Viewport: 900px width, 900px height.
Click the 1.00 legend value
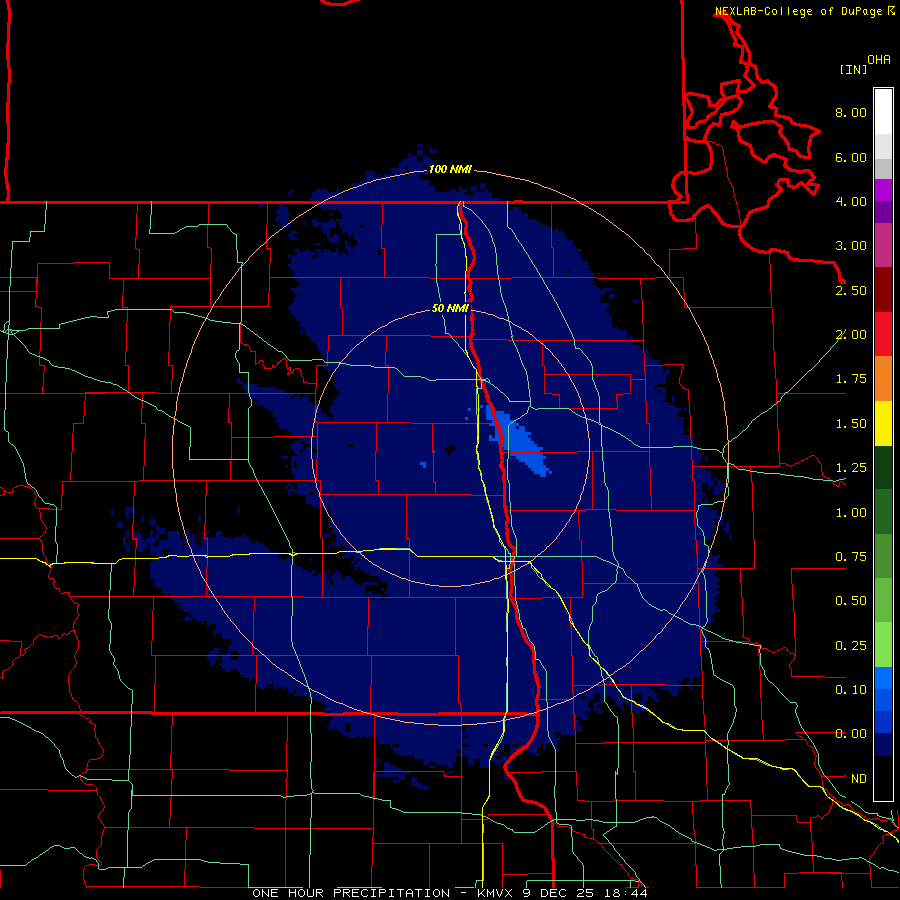851,513
